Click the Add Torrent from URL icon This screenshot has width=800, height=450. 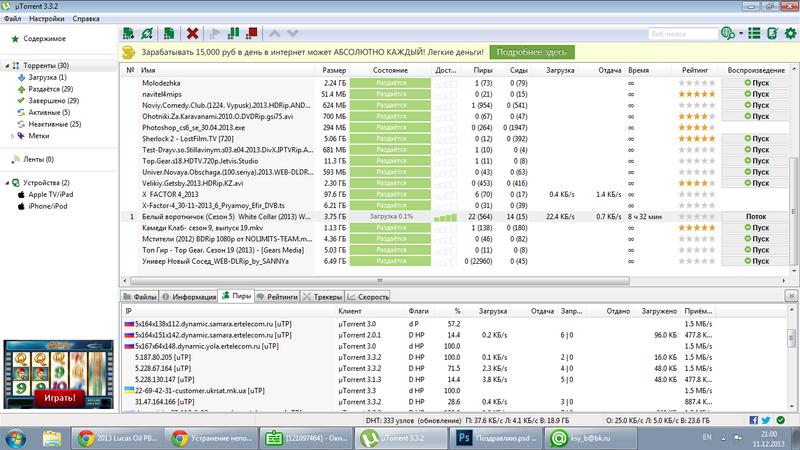tap(147, 34)
